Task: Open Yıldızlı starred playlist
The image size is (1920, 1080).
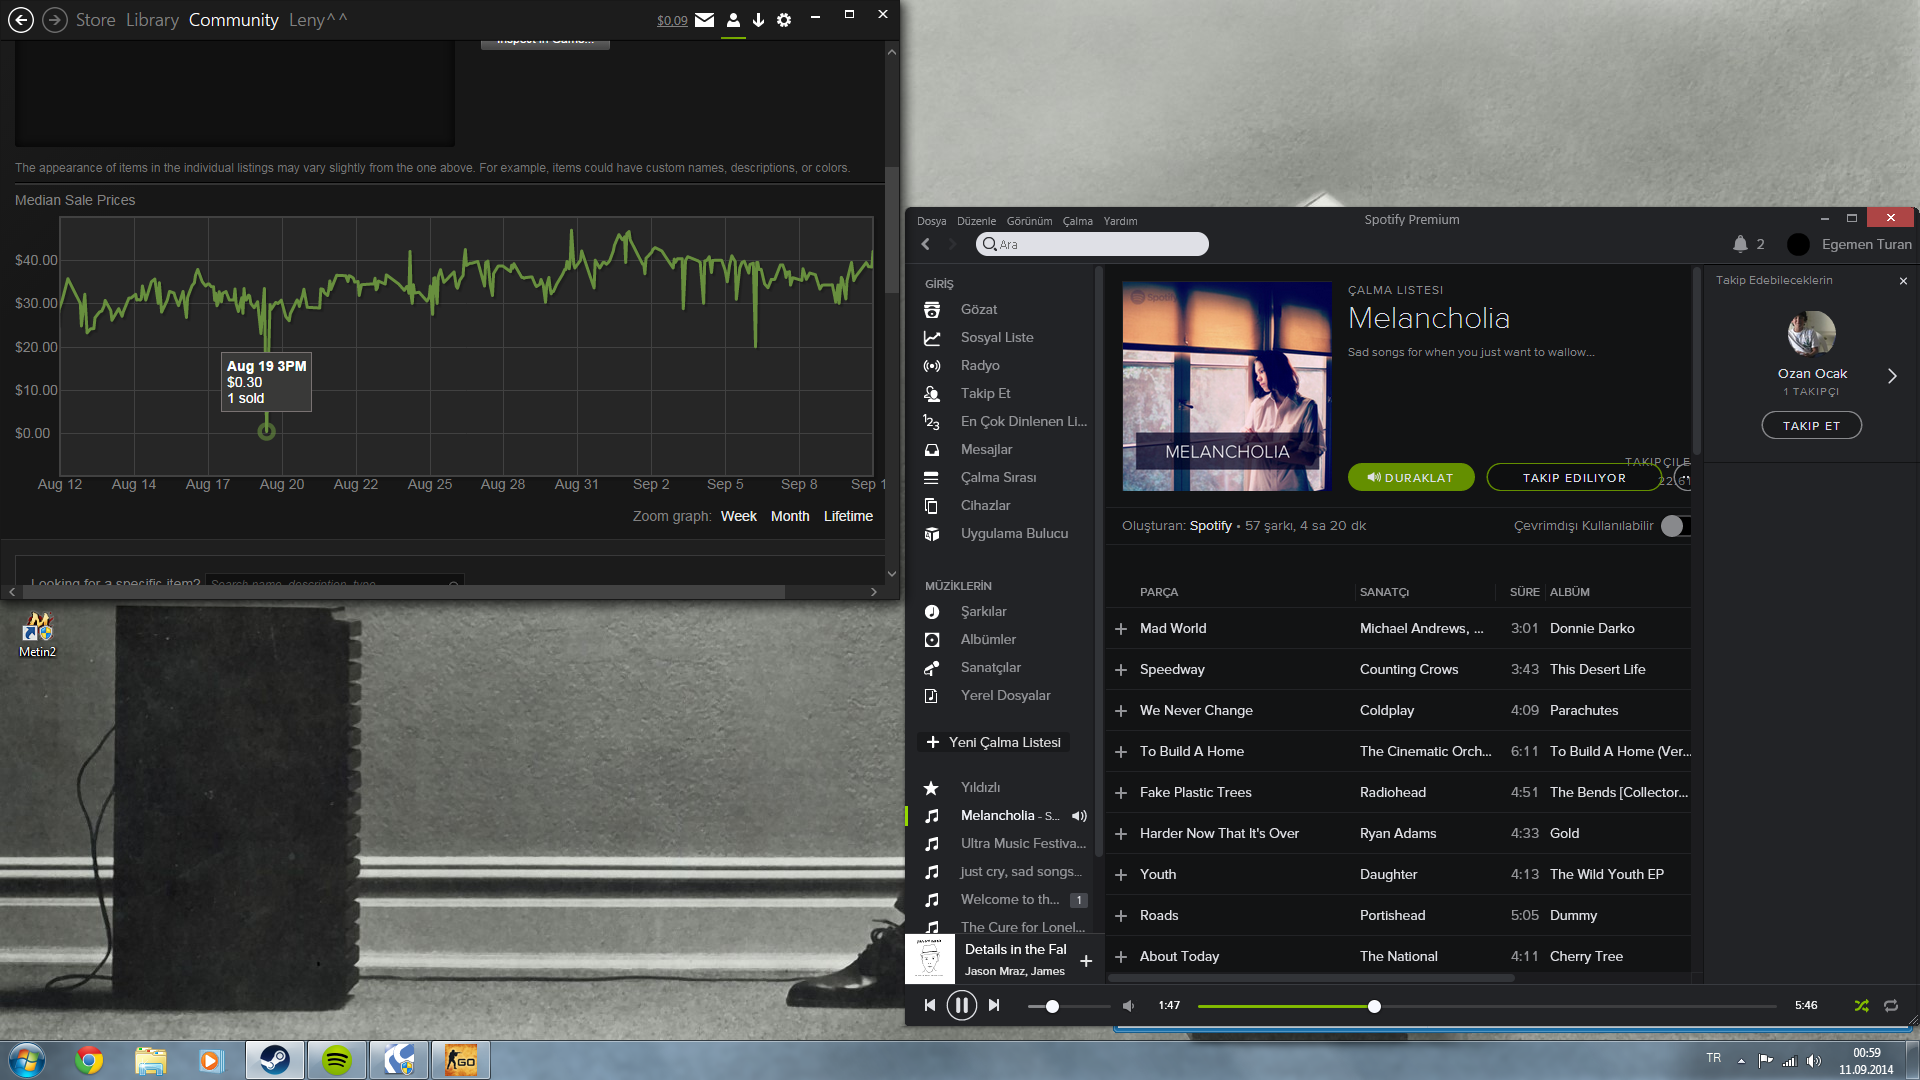Action: point(980,787)
